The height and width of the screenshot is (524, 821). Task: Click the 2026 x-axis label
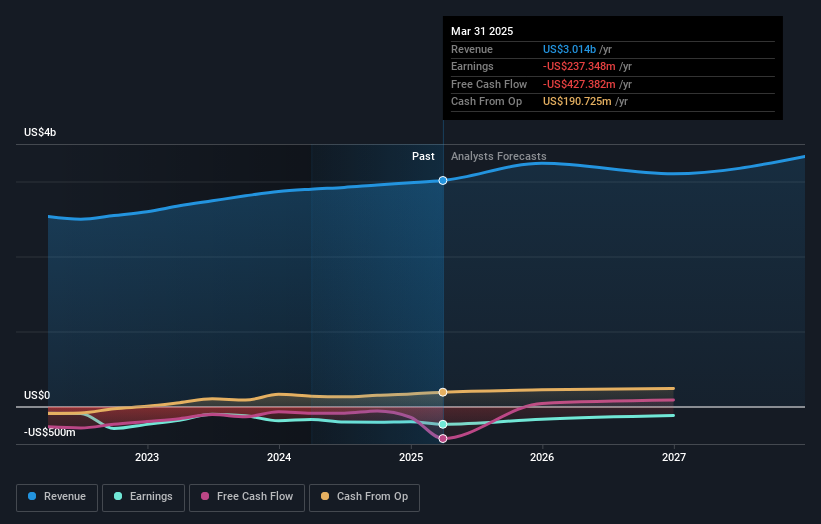point(542,457)
